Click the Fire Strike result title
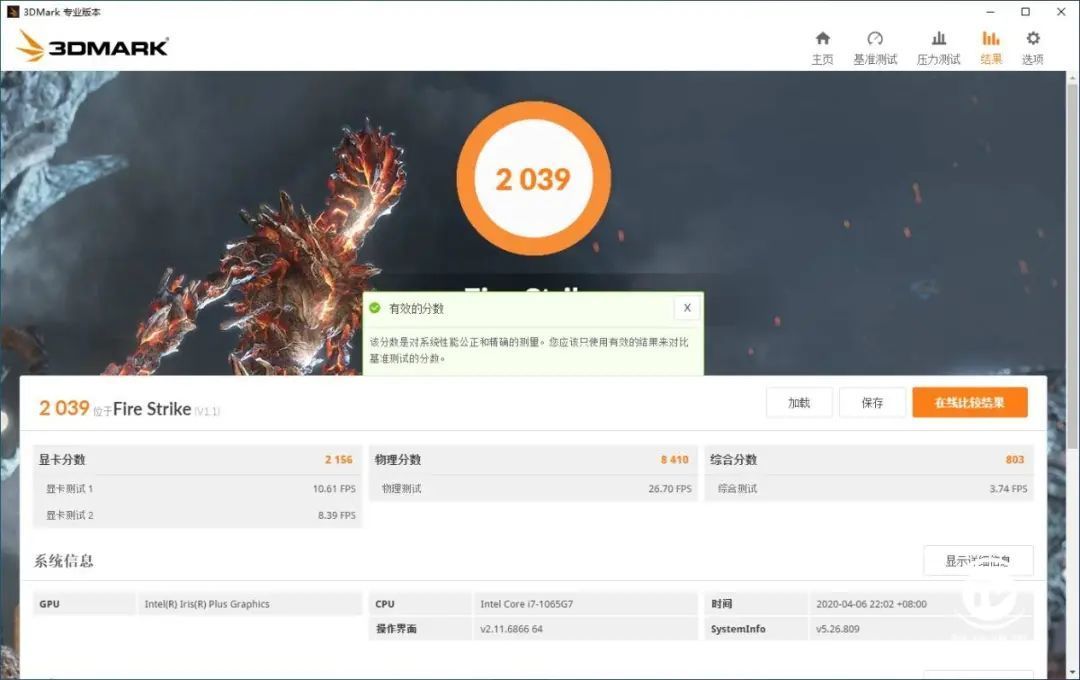1080x680 pixels. point(152,409)
